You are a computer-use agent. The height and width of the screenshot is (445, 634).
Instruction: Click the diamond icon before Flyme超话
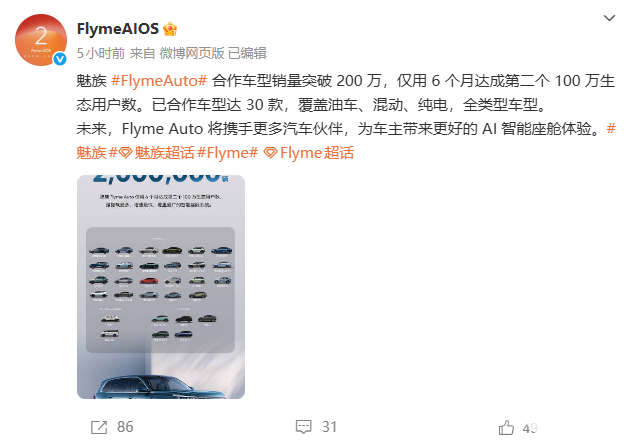pos(270,153)
